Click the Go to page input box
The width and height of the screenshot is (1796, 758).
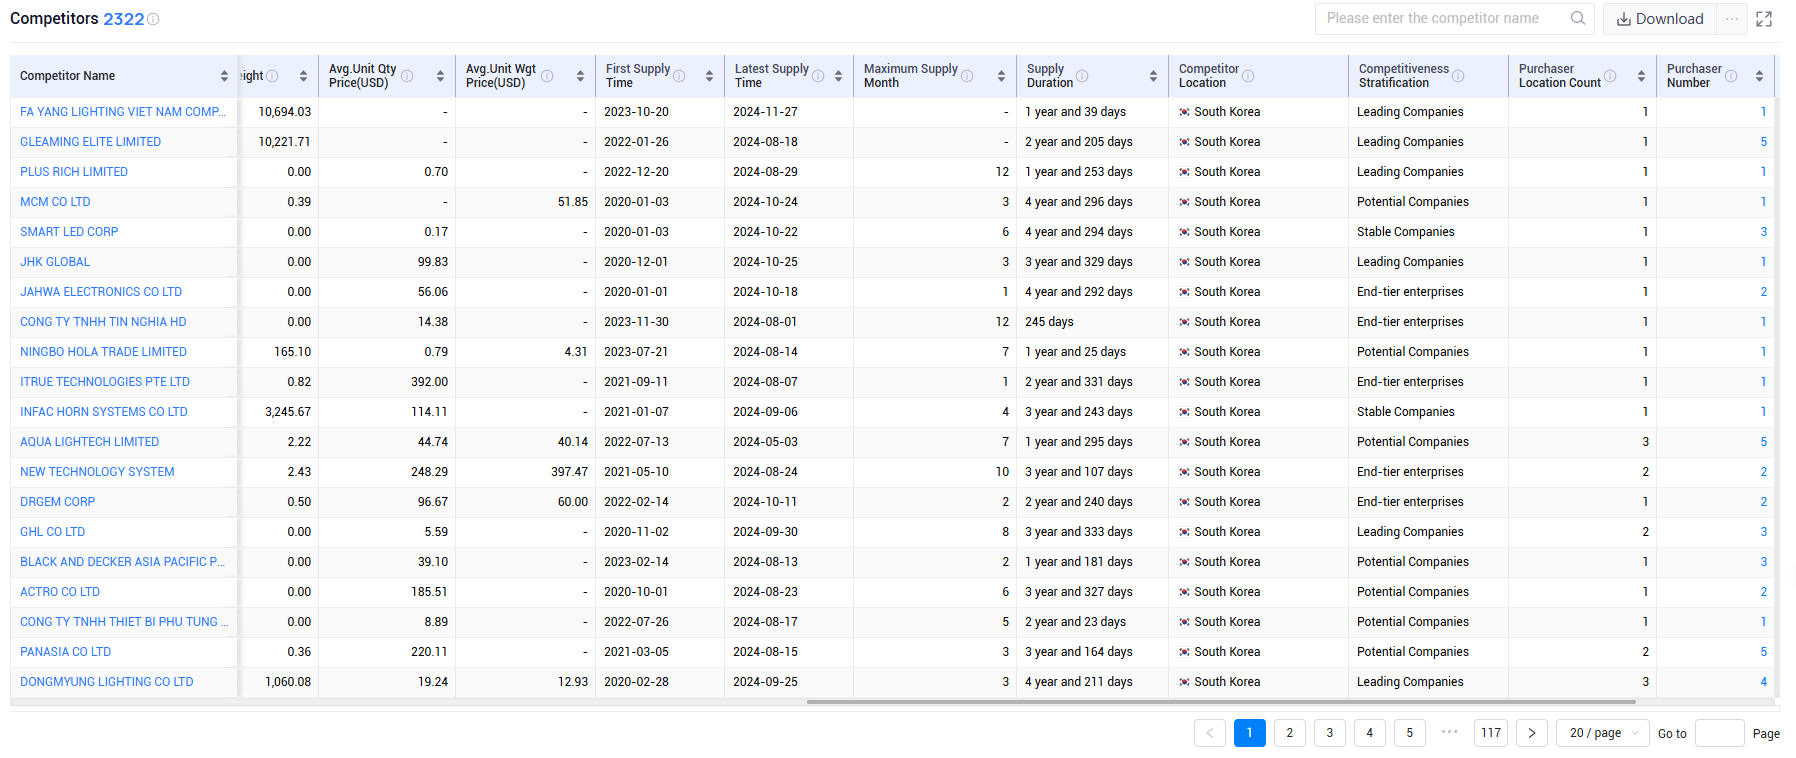click(x=1720, y=733)
